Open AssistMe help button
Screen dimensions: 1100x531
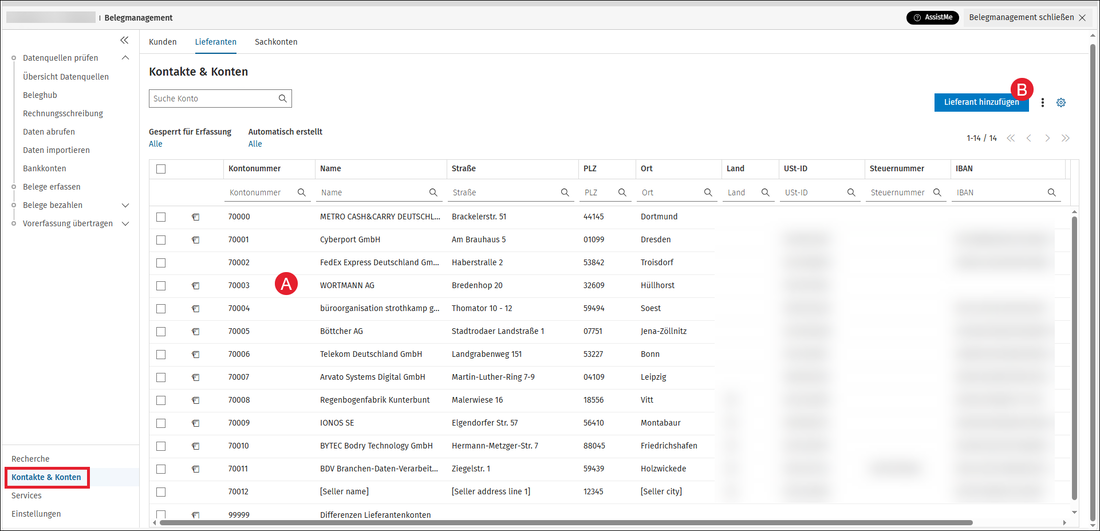click(x=932, y=18)
